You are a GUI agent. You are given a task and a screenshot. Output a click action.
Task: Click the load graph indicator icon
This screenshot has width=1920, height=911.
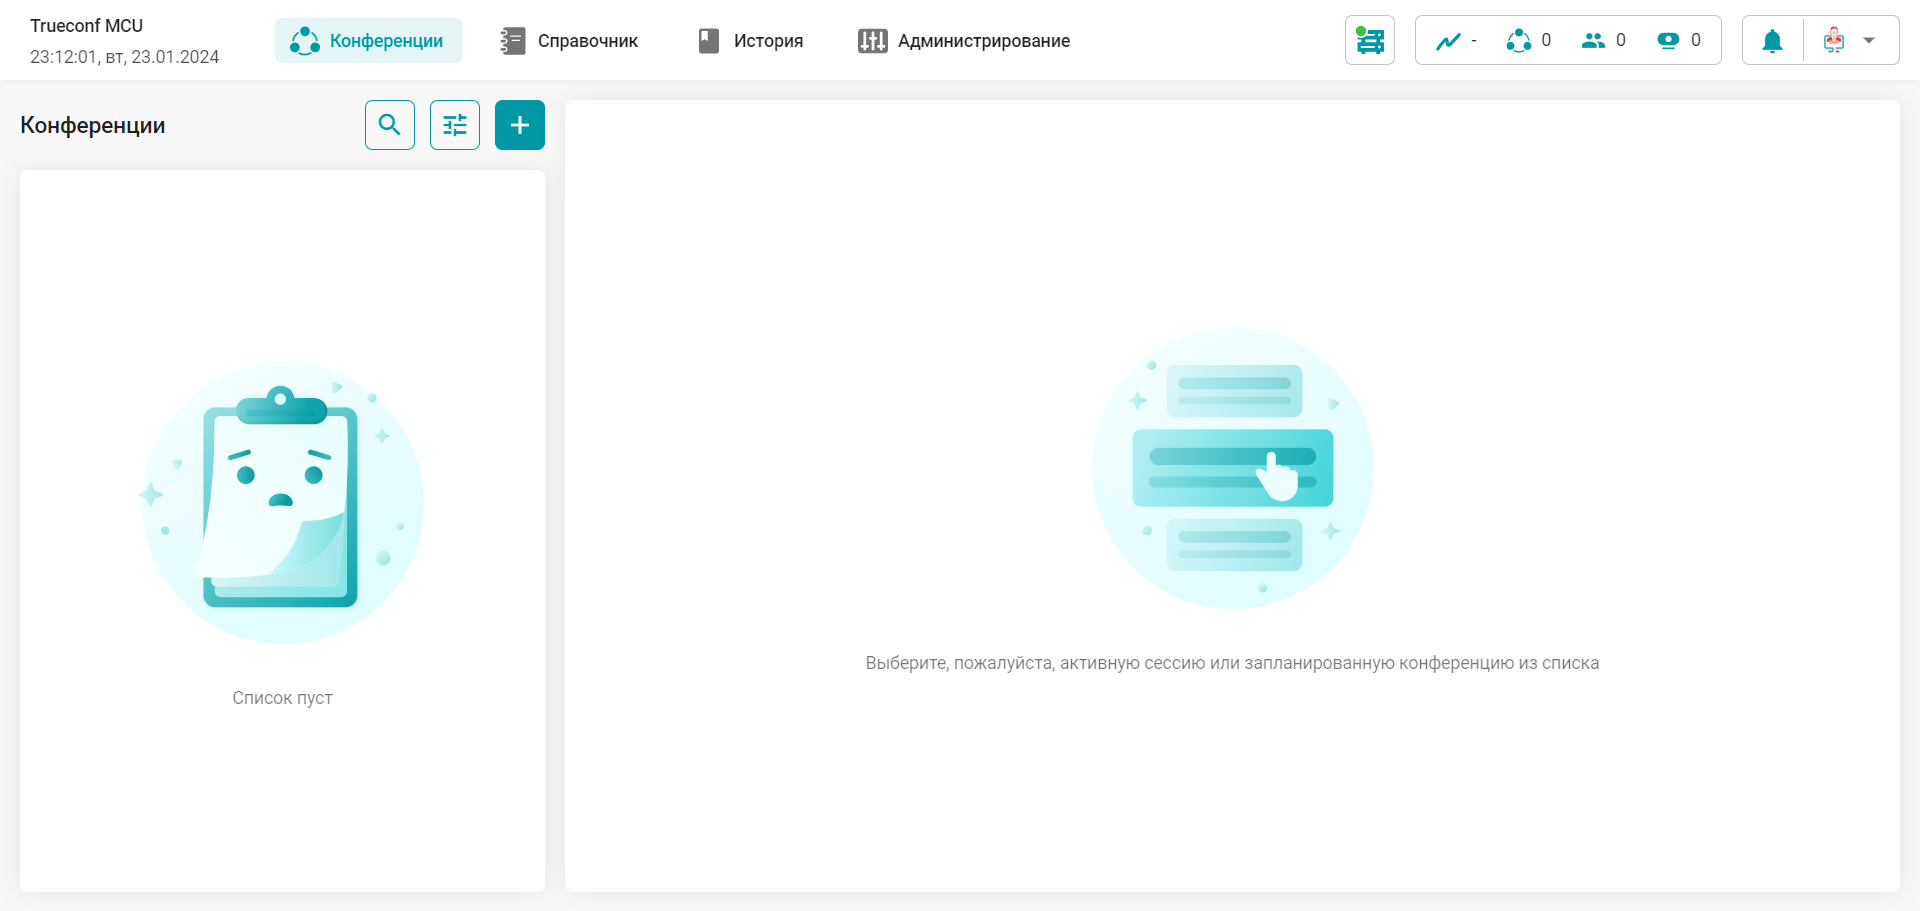coord(1448,41)
